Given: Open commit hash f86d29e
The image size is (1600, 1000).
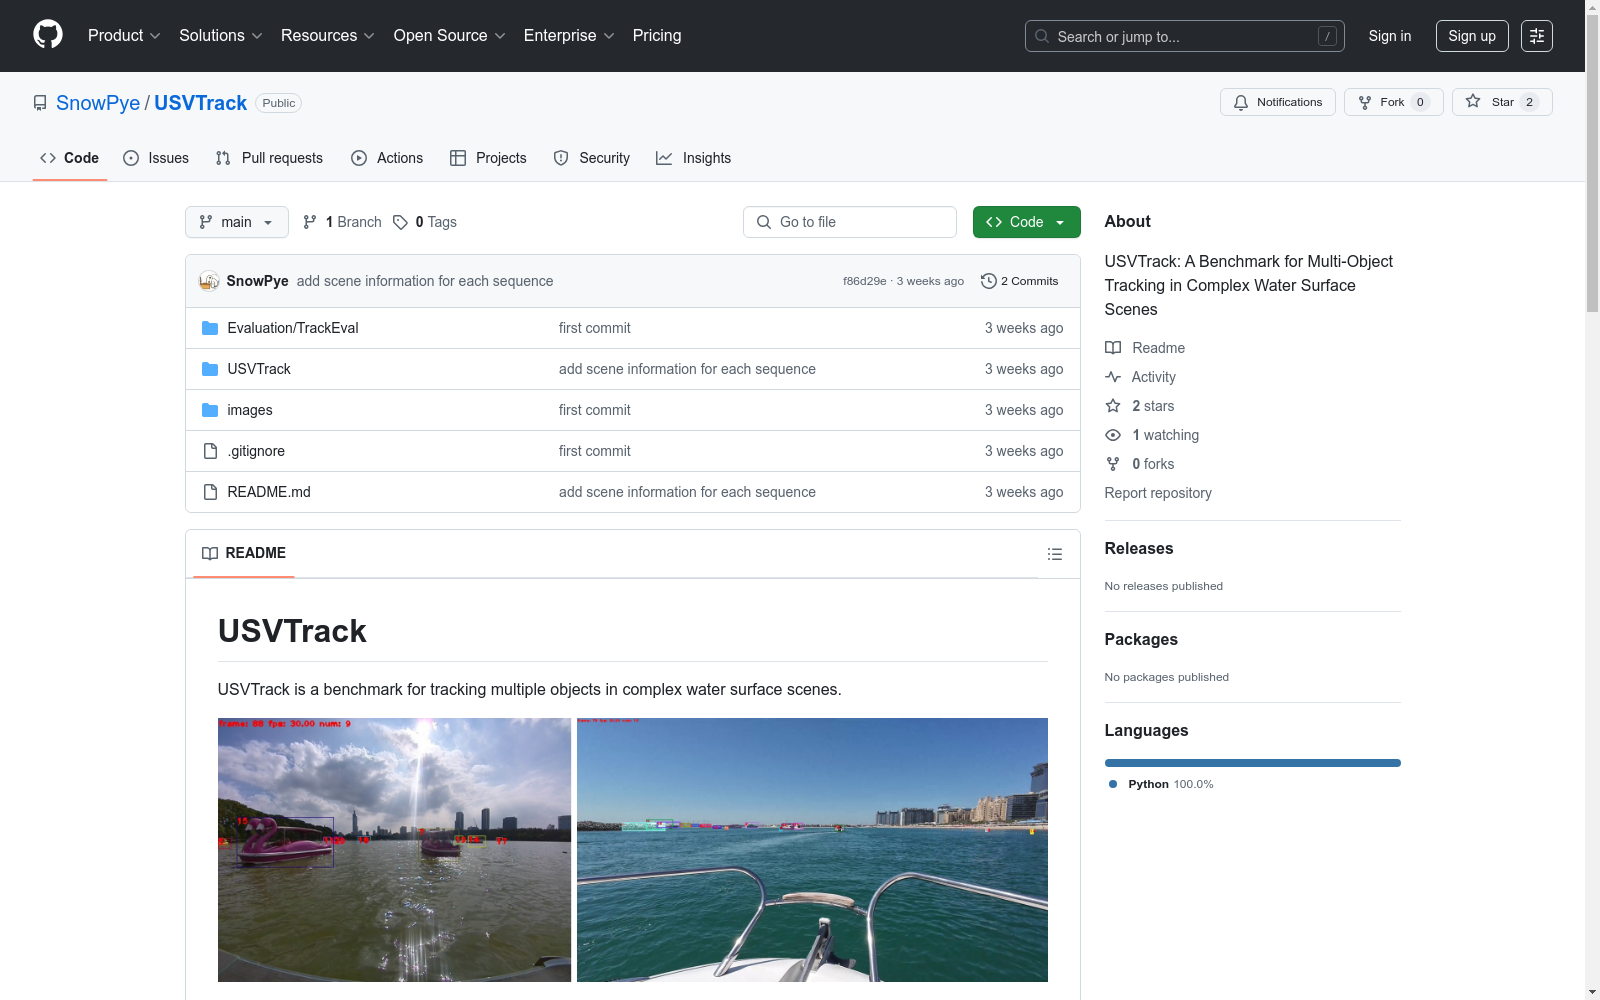Looking at the screenshot, I should [x=864, y=281].
